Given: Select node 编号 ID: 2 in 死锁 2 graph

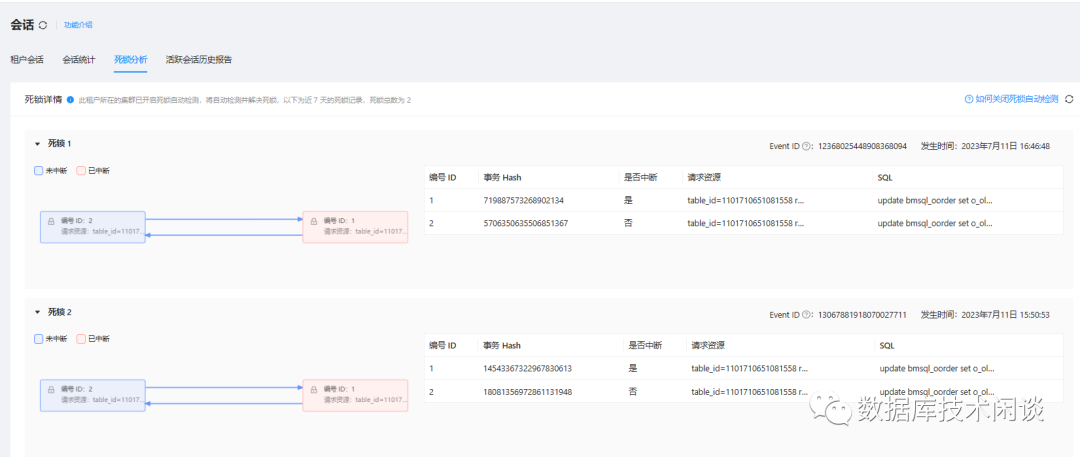Looking at the screenshot, I should coord(92,395).
